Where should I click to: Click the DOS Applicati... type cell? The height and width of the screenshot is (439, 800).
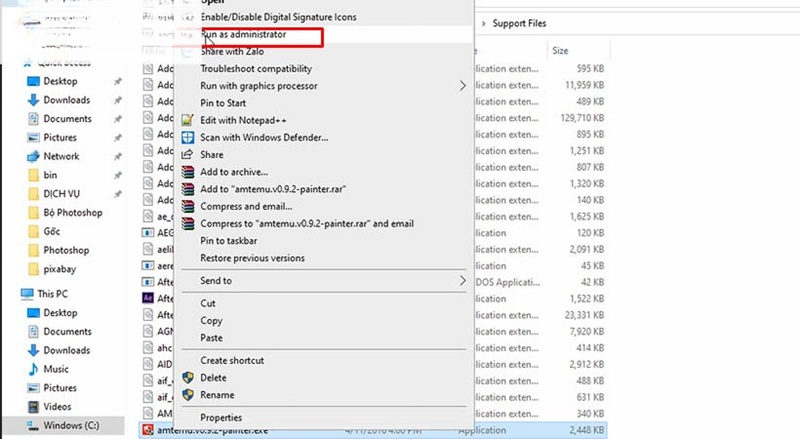click(508, 282)
